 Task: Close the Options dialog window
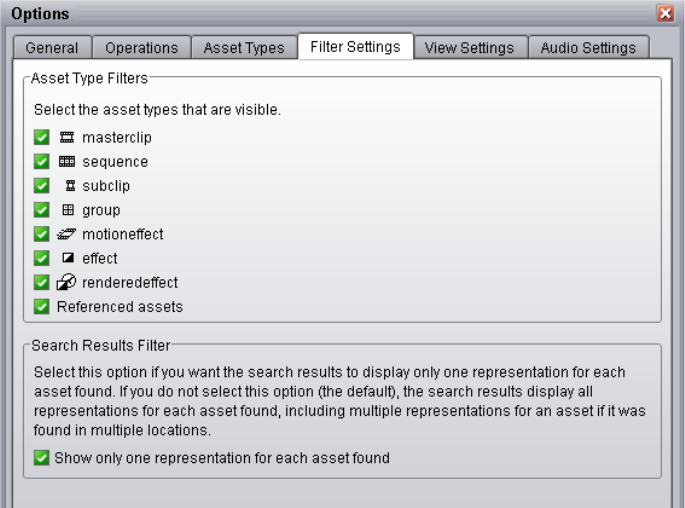tap(666, 14)
